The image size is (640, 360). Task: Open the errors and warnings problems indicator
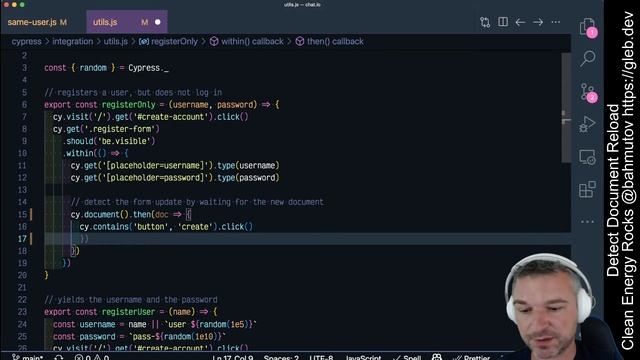[x=92, y=358]
